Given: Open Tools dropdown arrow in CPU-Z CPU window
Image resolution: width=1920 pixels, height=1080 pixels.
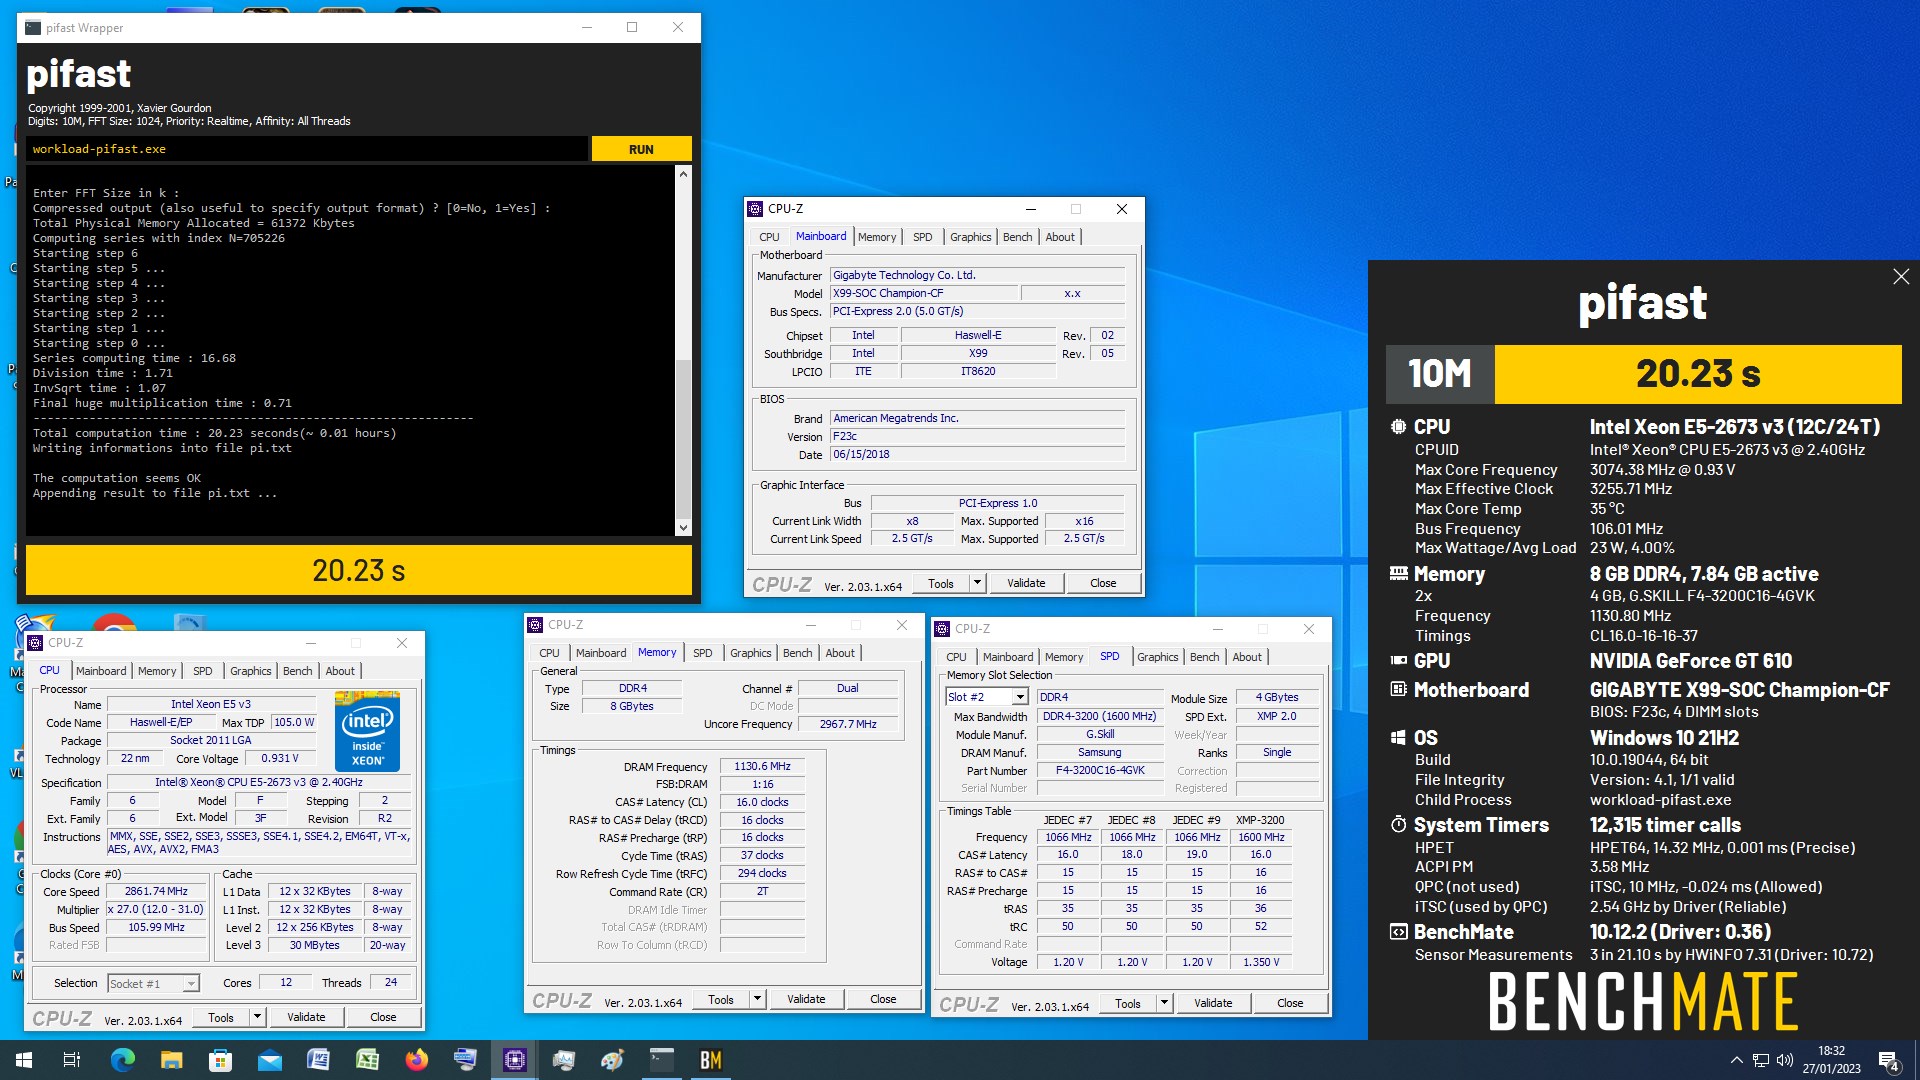Looking at the screenshot, I should (x=257, y=1017).
